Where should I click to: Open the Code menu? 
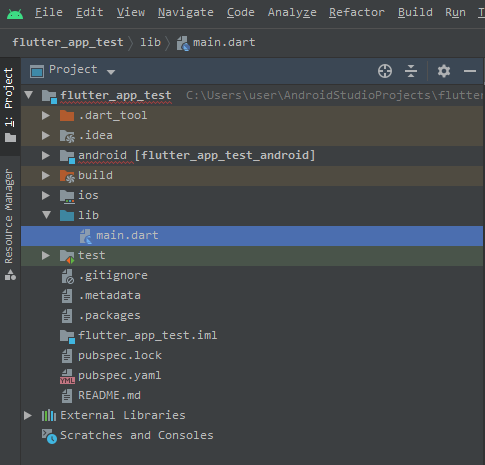pyautogui.click(x=241, y=12)
